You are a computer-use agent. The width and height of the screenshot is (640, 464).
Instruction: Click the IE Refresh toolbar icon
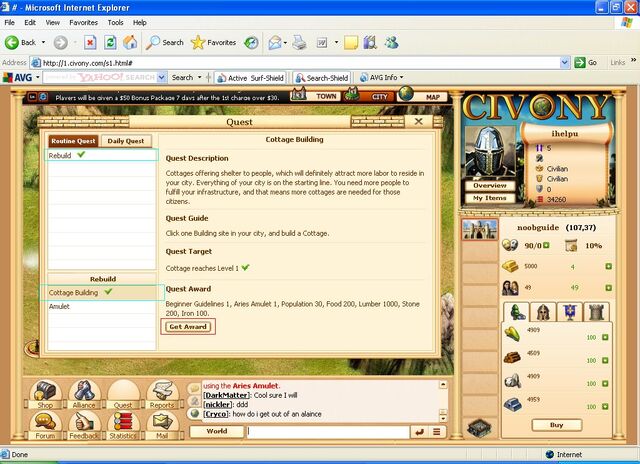[x=110, y=42]
